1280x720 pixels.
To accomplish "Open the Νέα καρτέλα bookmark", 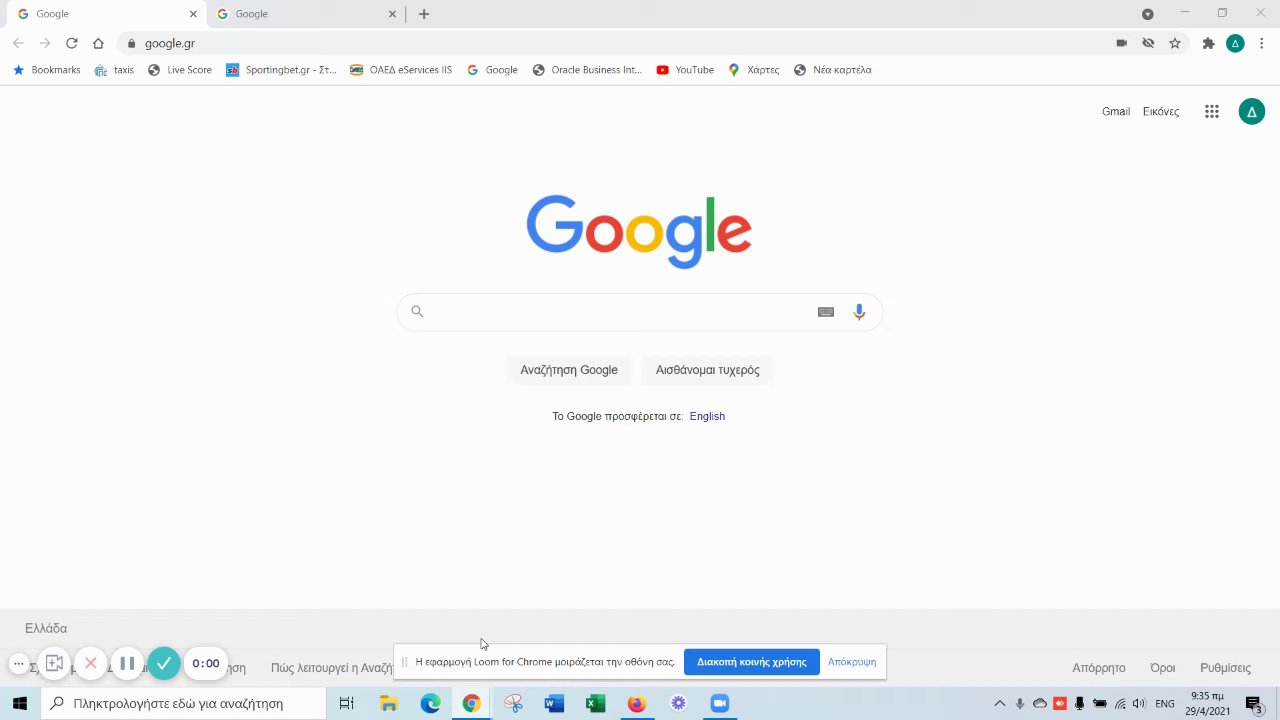I will (x=833, y=70).
